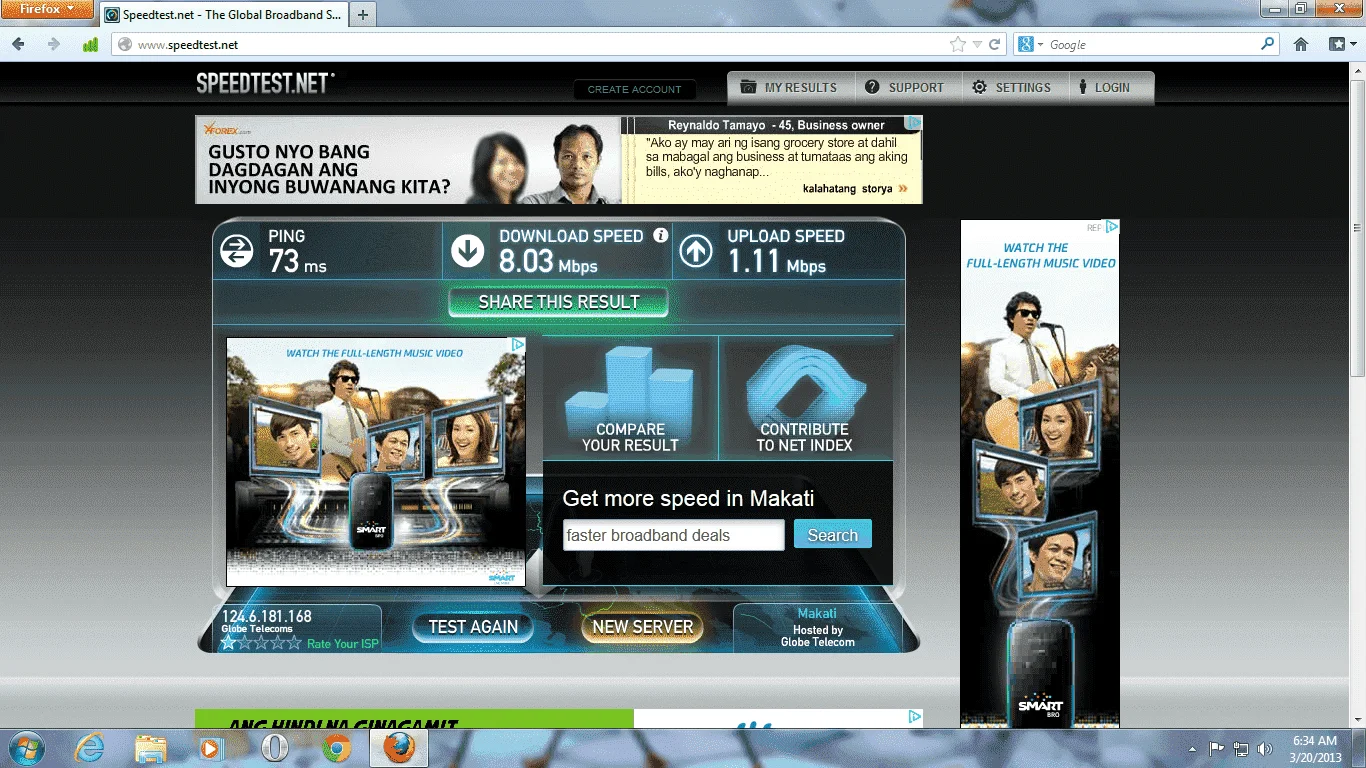Click the ping arrows icon
Screen dimensions: 1366x768
coord(237,251)
